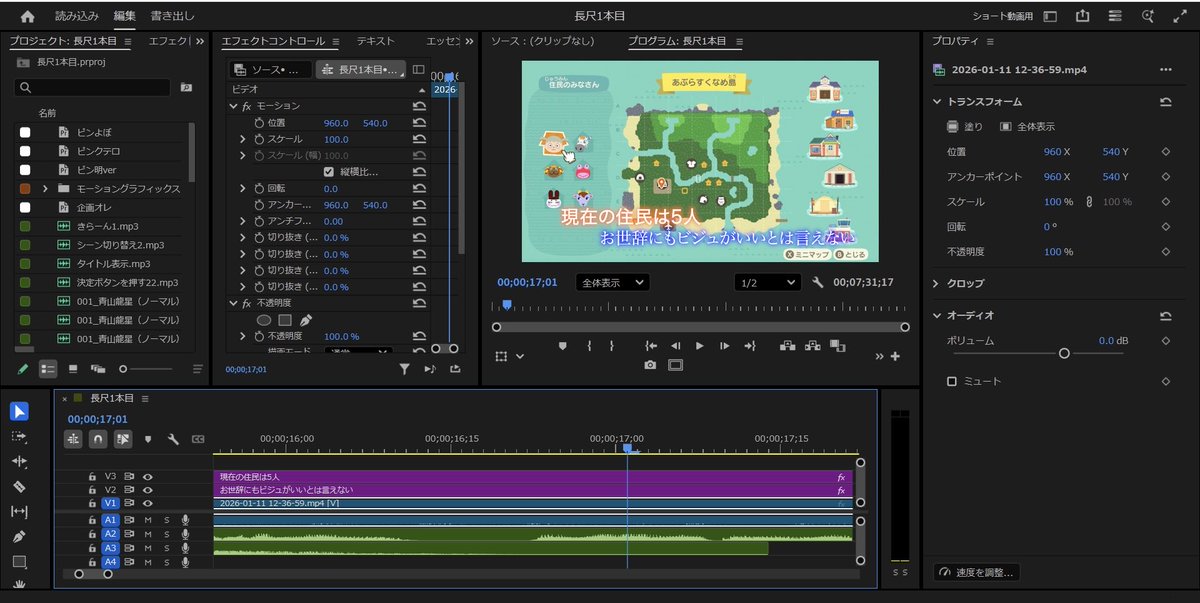Viewport: 1200px width, 603px height.
Task: Open the button editor plus icon
Action: click(895, 356)
